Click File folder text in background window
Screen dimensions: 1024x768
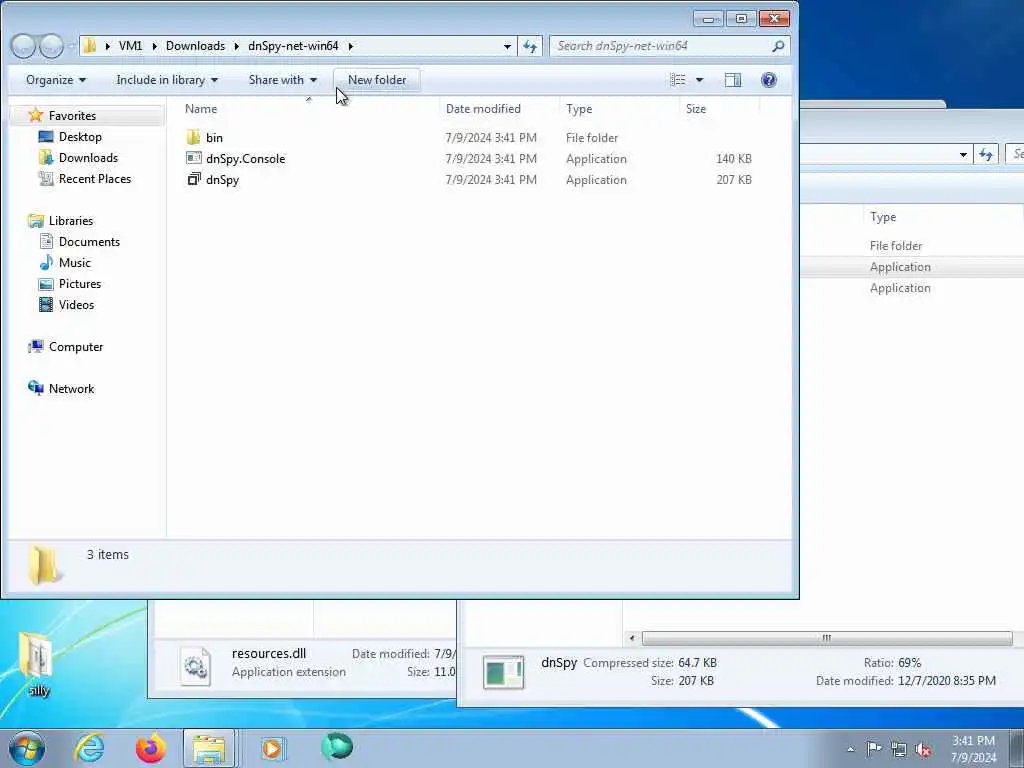point(895,246)
